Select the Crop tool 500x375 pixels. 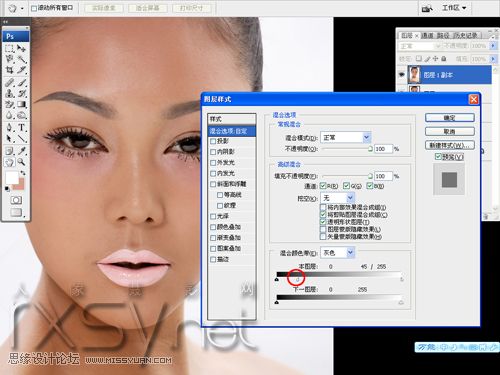click(x=9, y=70)
